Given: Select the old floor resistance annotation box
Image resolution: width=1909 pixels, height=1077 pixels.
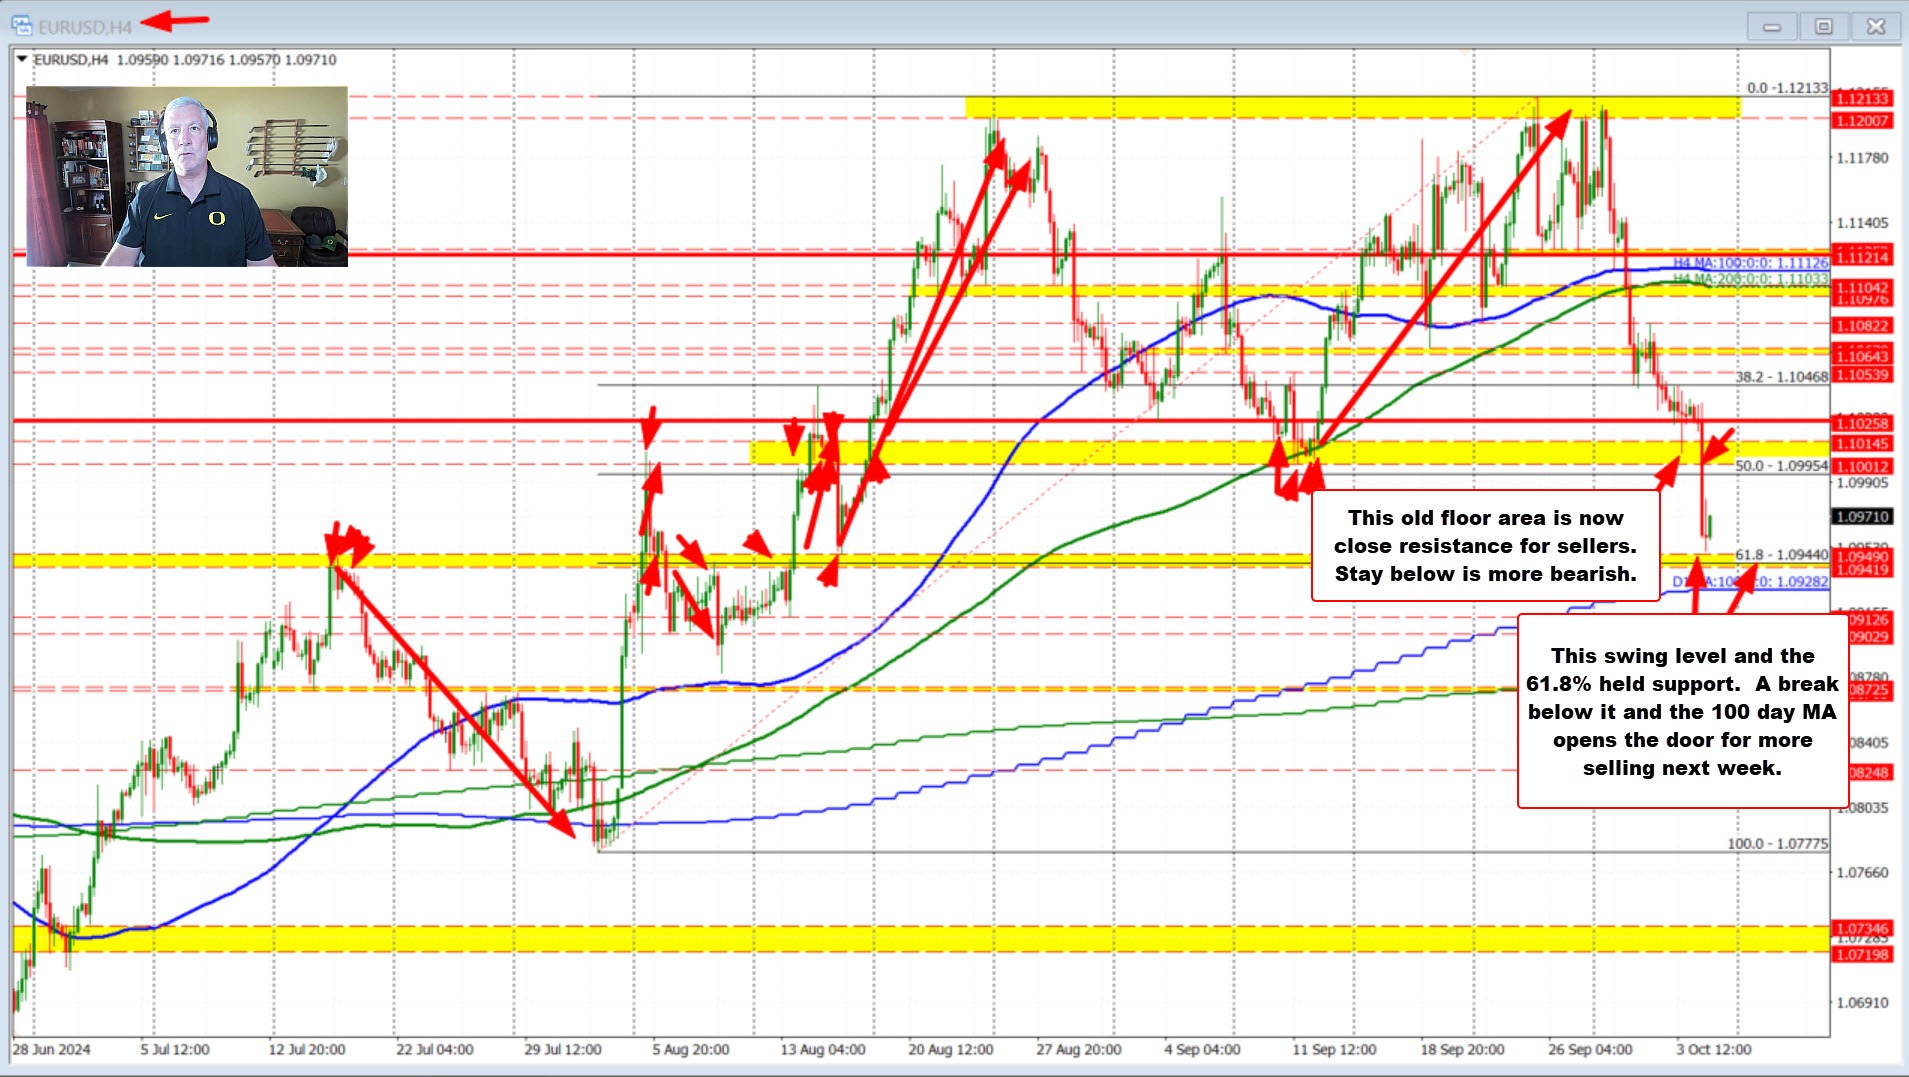Looking at the screenshot, I should [1484, 546].
